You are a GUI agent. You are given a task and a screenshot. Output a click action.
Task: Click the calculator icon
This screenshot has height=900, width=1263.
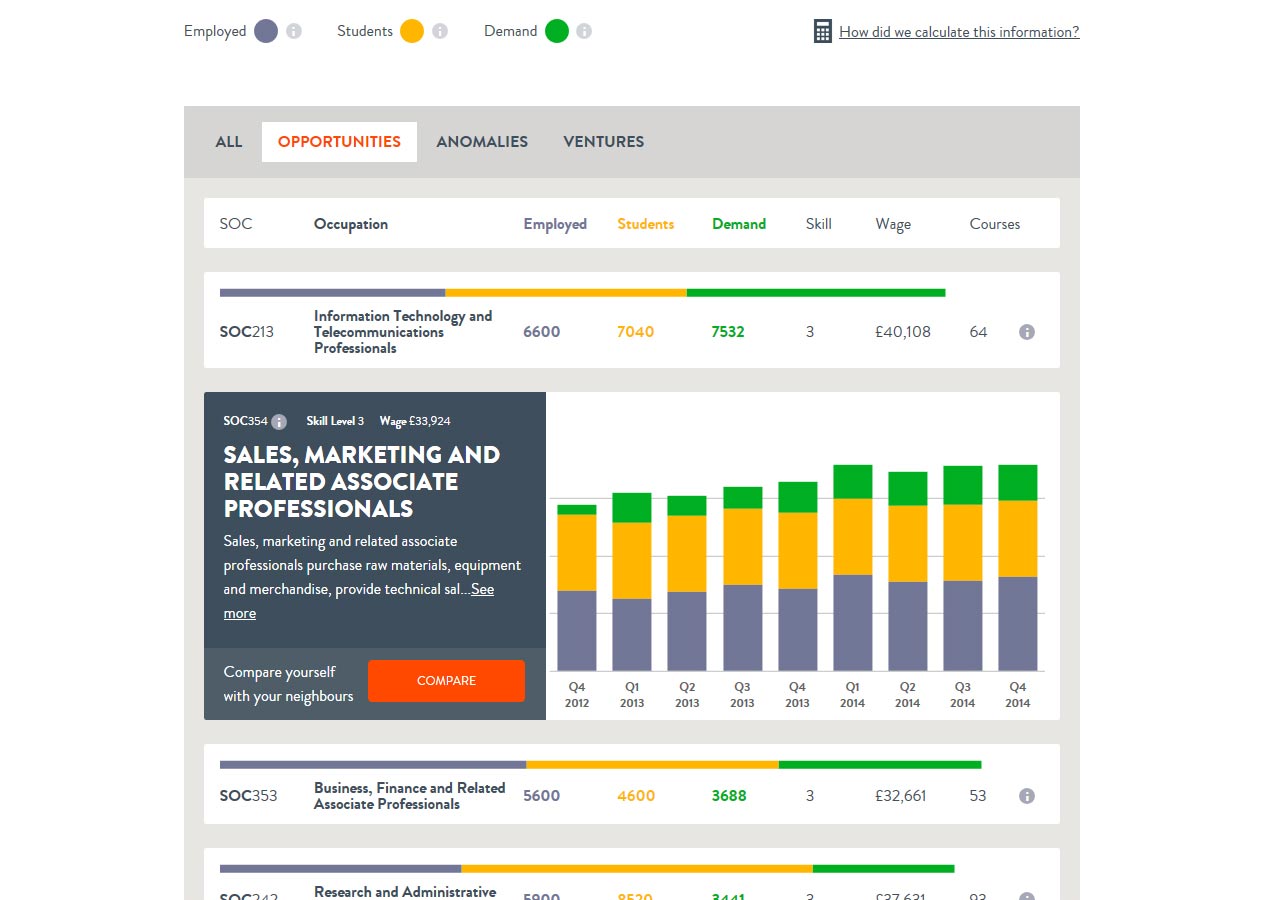point(822,32)
